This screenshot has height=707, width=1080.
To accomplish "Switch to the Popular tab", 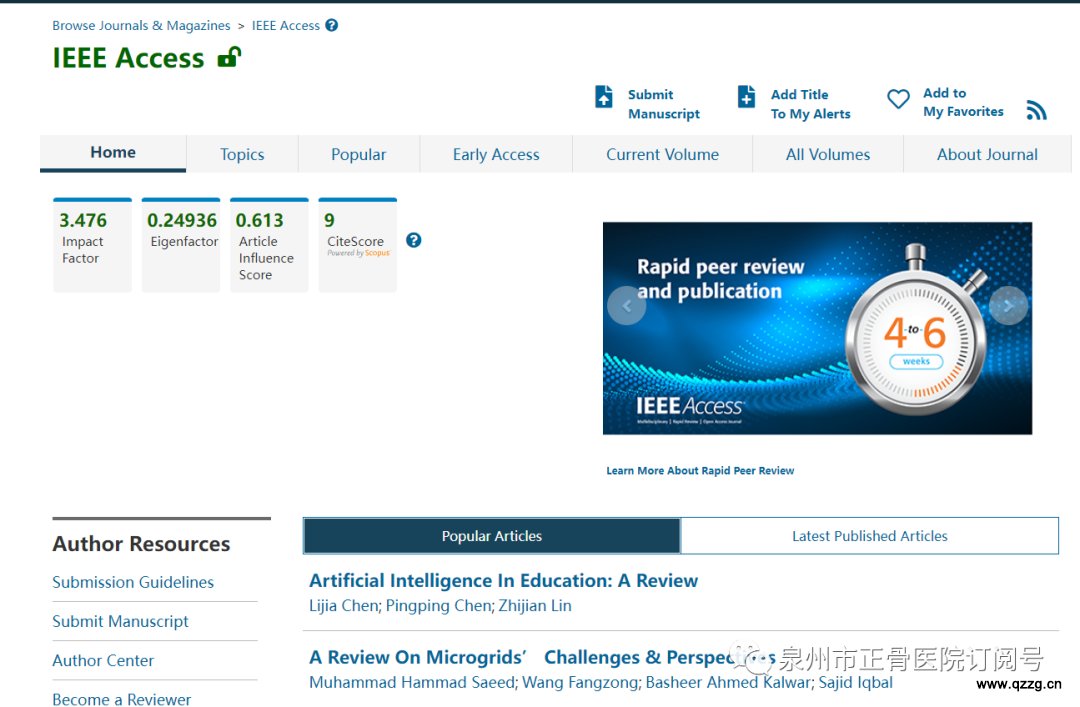I will (358, 154).
